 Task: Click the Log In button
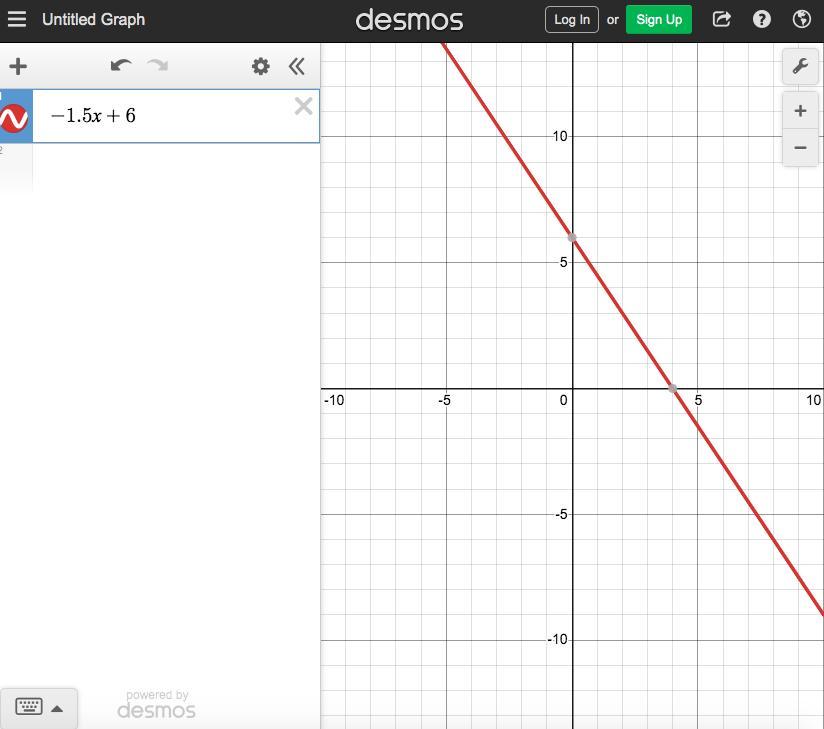571,19
